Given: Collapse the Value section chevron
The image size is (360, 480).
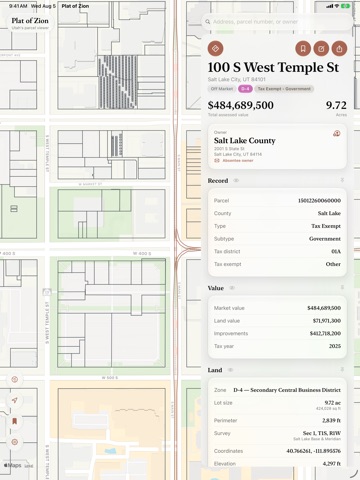Looking at the screenshot, I should coord(342,287).
